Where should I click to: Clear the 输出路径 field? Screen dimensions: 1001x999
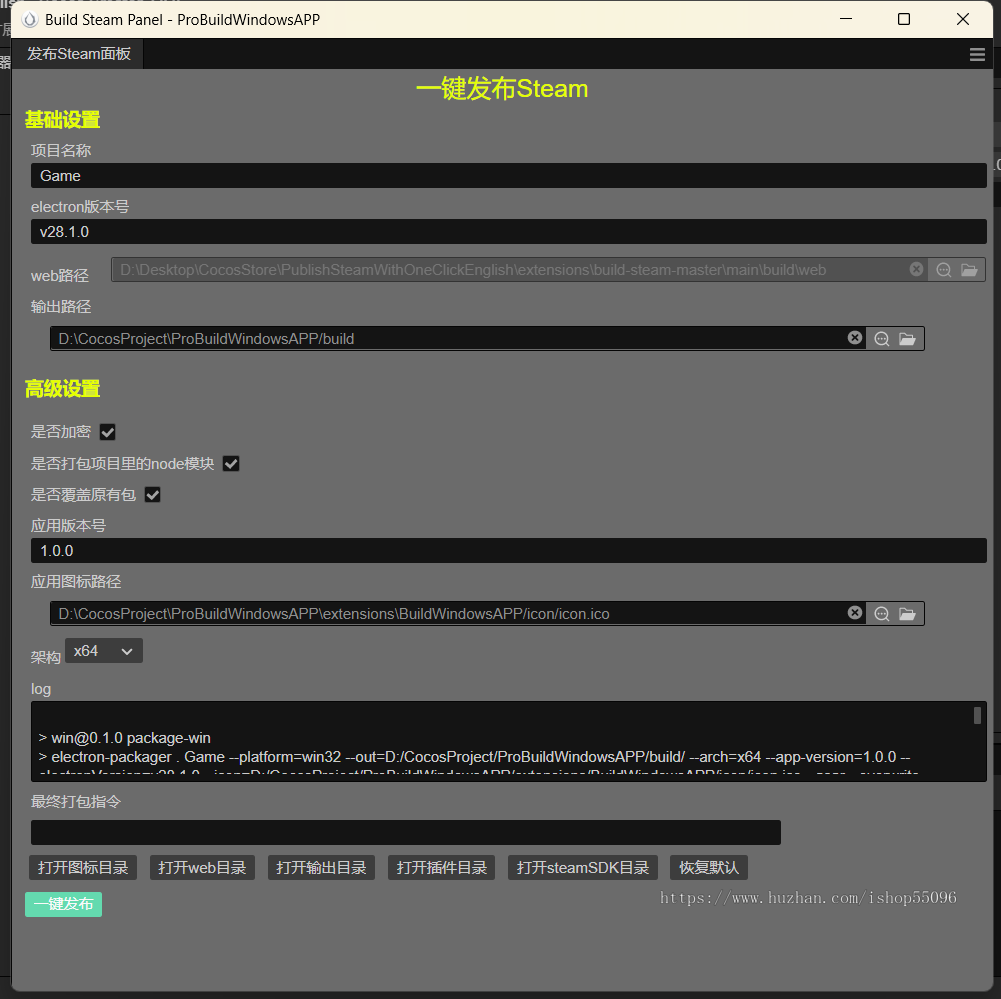click(x=855, y=338)
